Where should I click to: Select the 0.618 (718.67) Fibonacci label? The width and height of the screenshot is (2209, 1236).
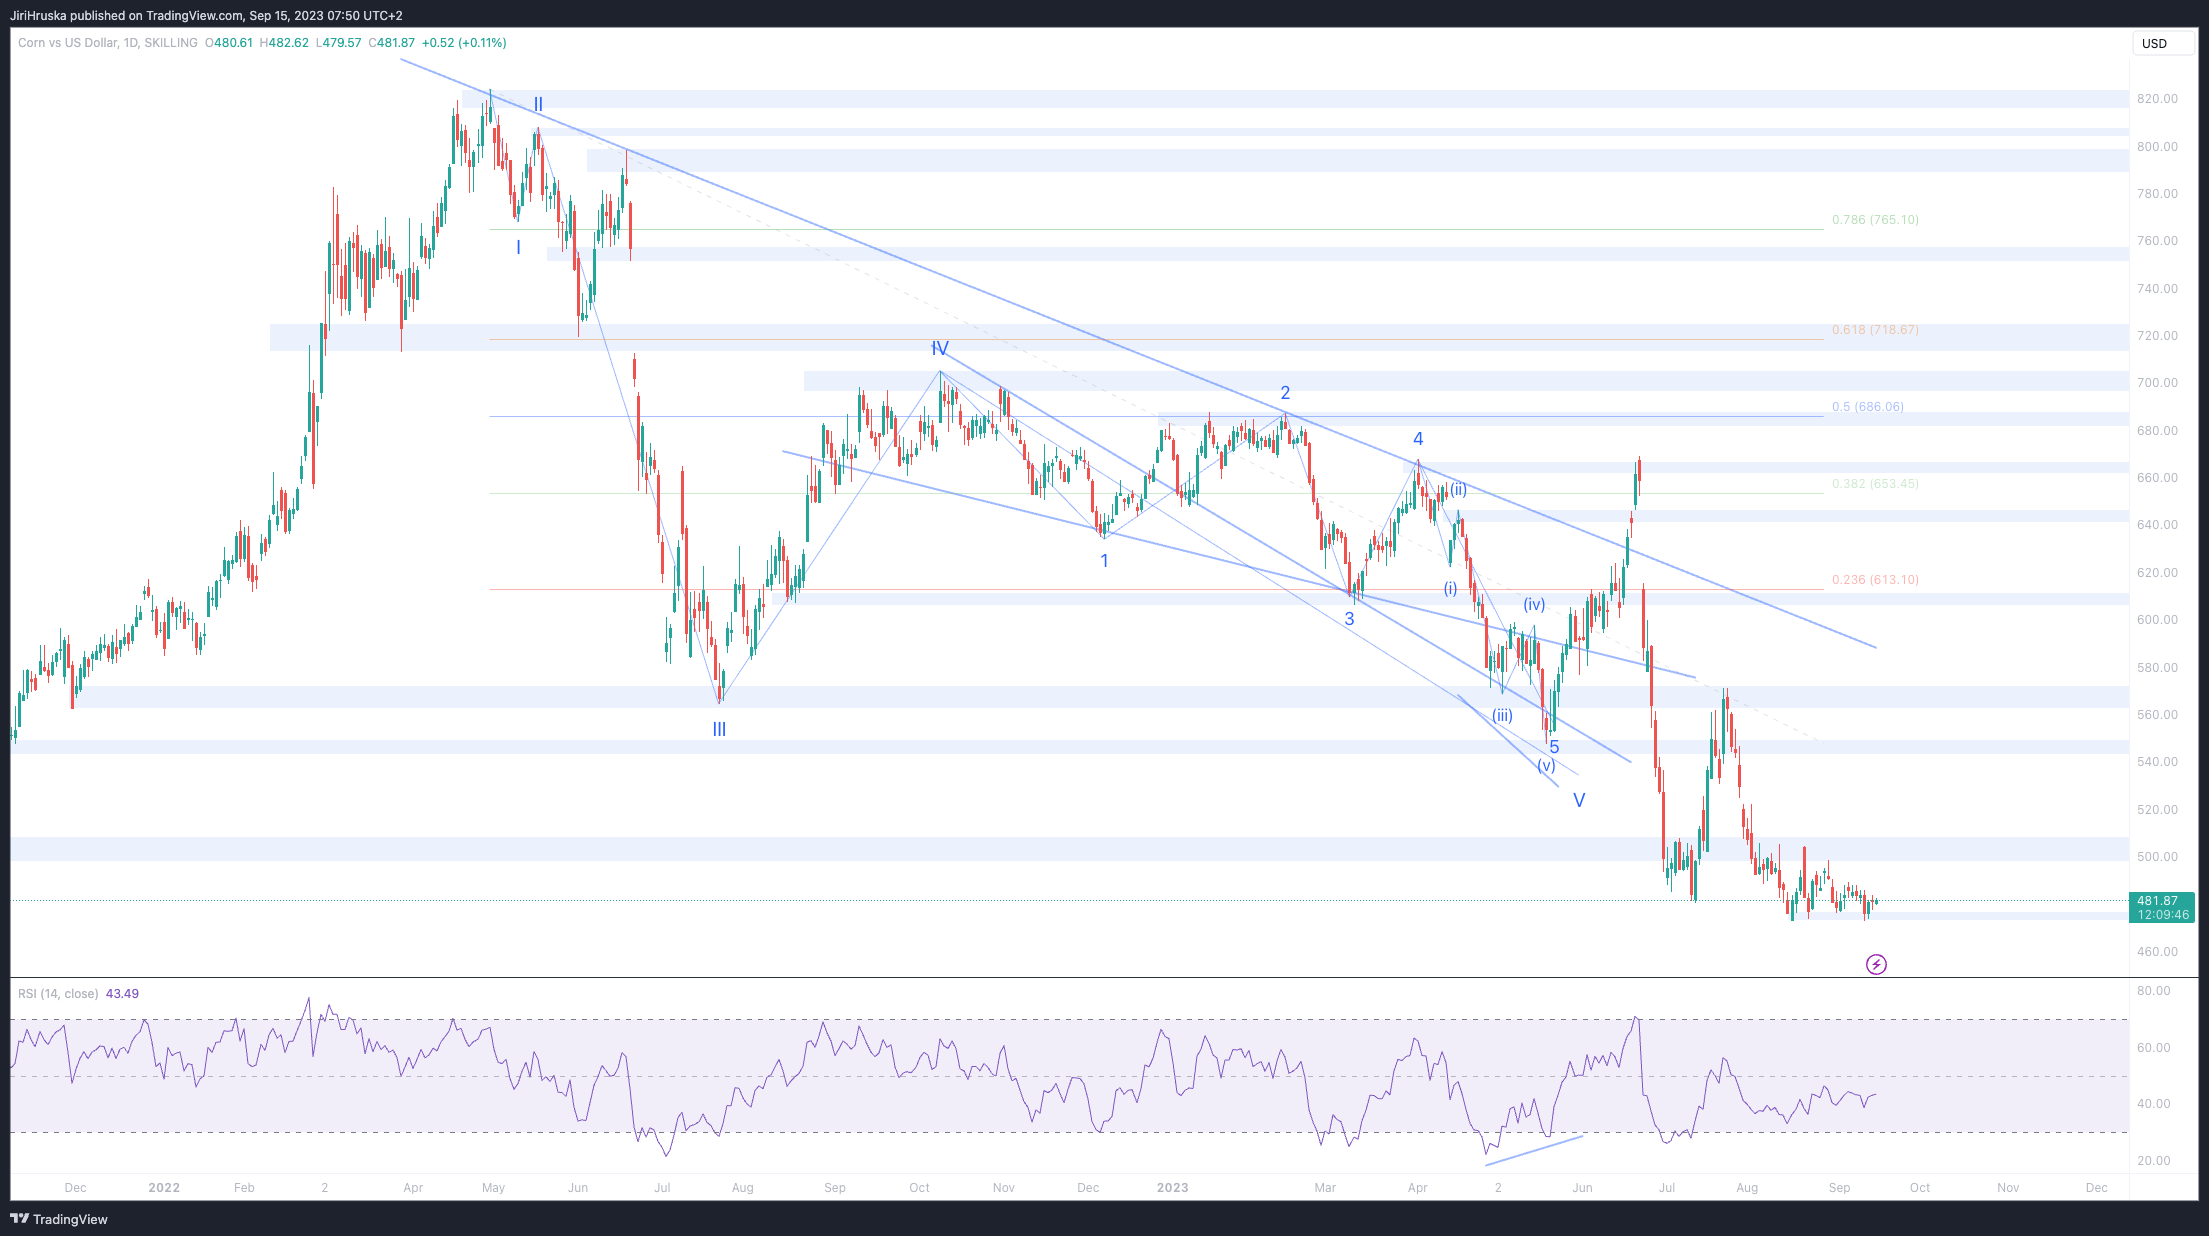1875,330
